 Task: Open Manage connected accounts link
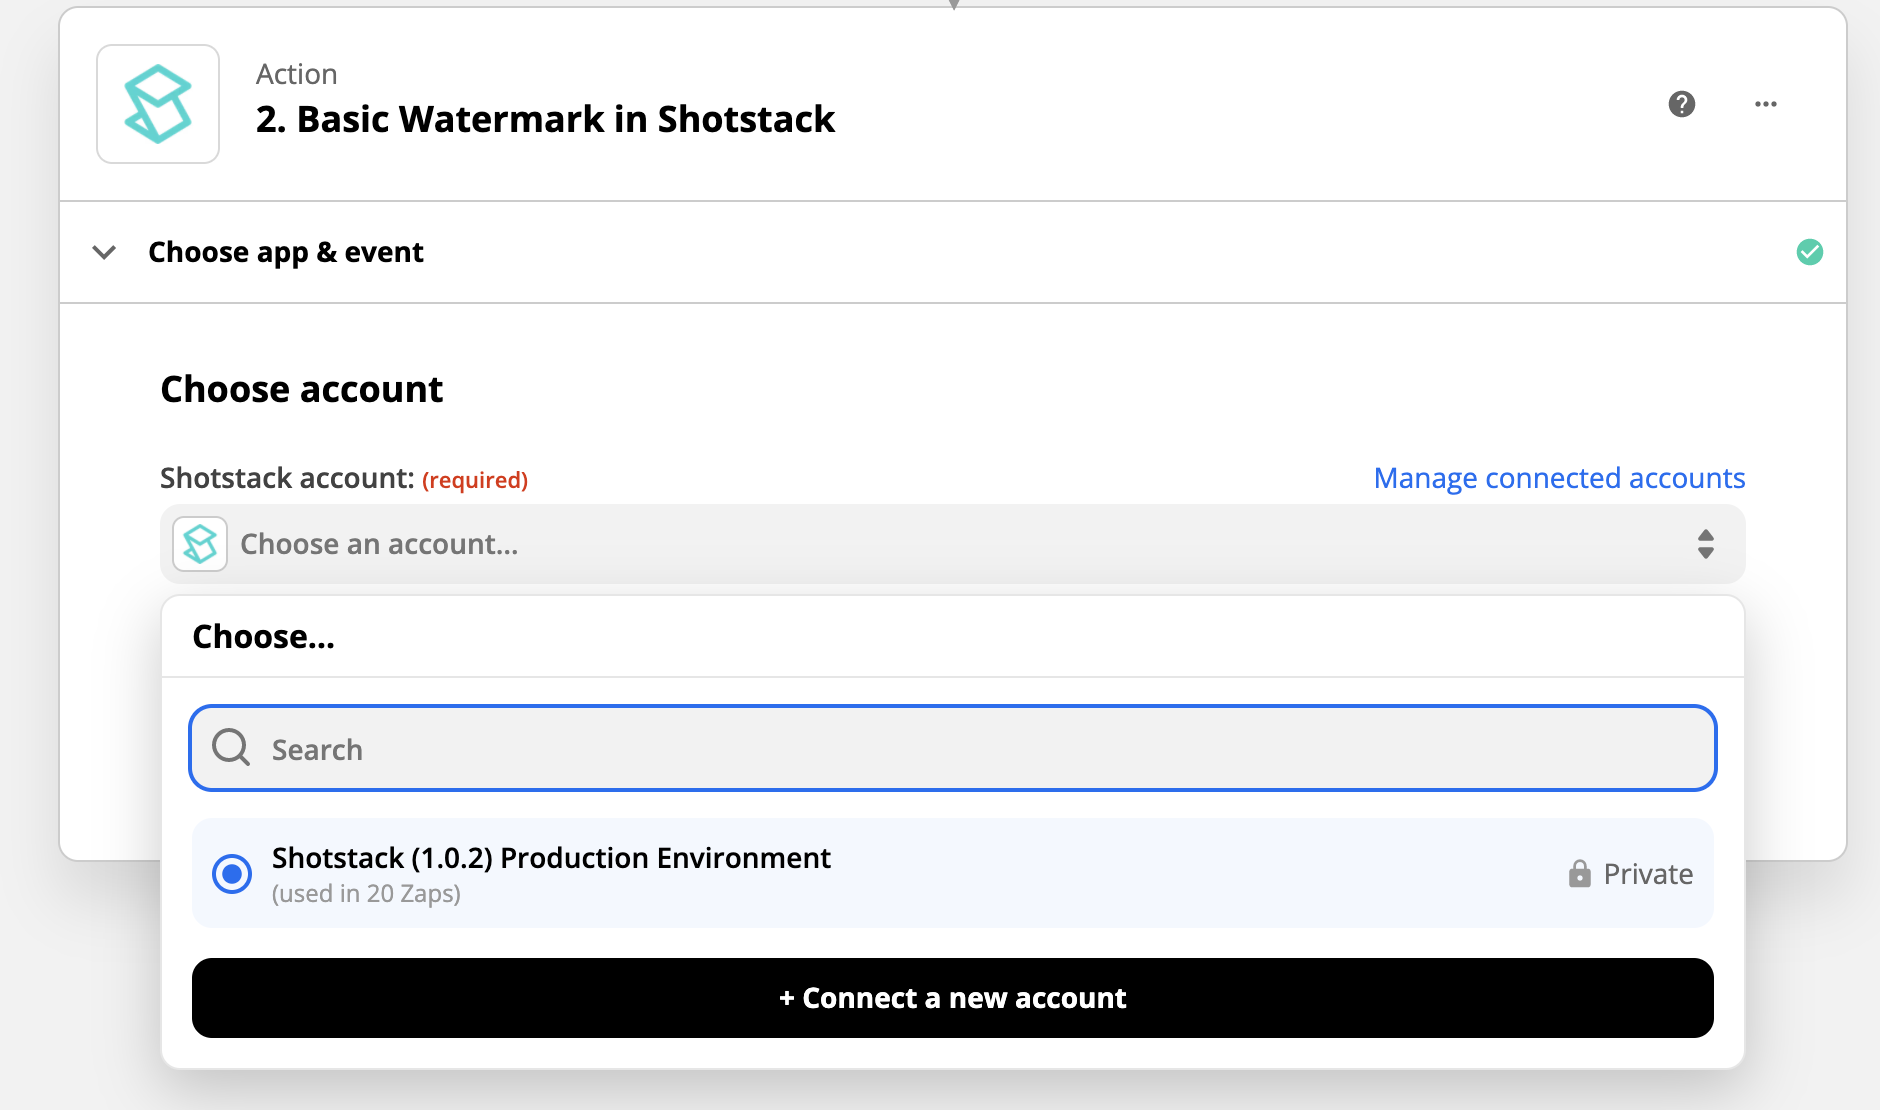pyautogui.click(x=1560, y=478)
